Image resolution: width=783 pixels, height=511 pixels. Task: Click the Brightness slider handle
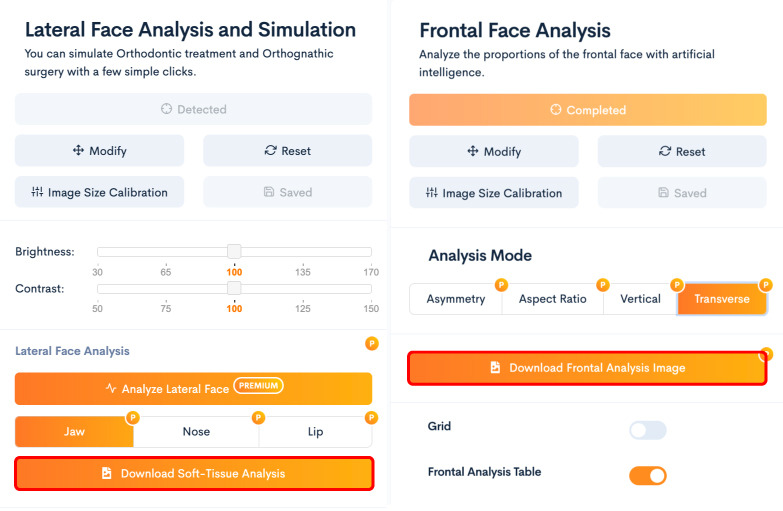[234, 251]
